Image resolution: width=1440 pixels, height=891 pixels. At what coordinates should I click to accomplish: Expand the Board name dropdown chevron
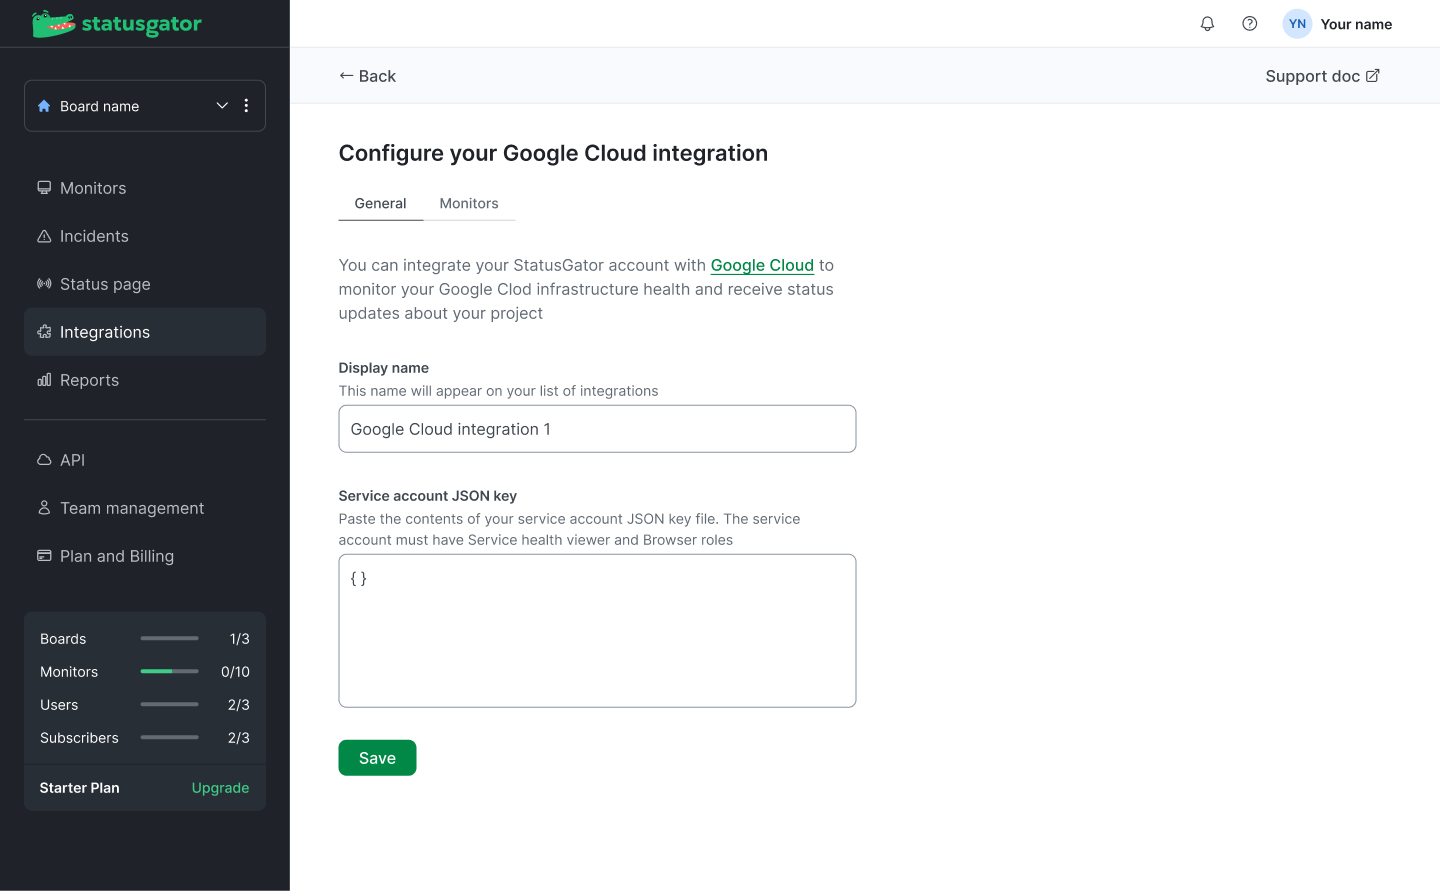(222, 106)
